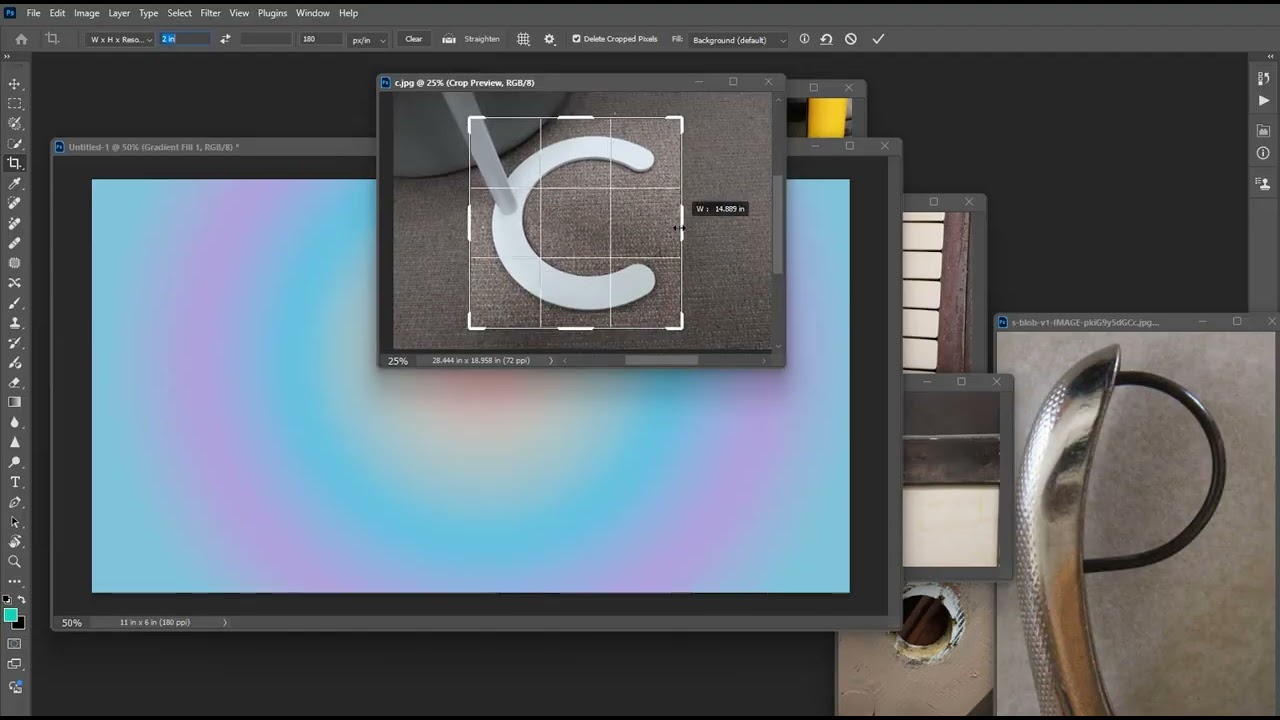
Task: Select the Zoom tool
Action: click(14, 562)
